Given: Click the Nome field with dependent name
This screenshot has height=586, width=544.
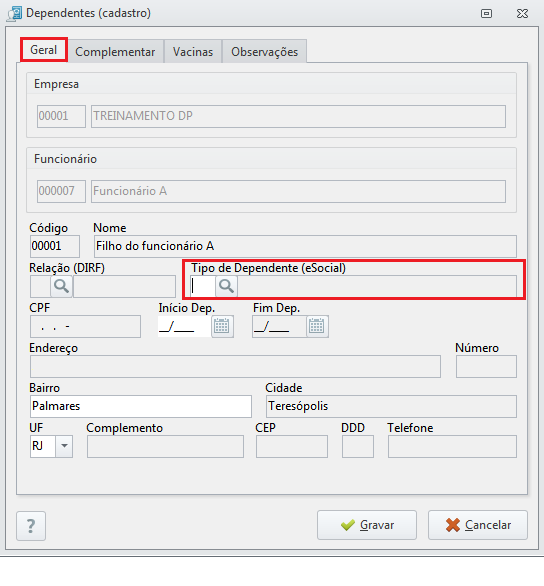Looking at the screenshot, I should coord(305,246).
